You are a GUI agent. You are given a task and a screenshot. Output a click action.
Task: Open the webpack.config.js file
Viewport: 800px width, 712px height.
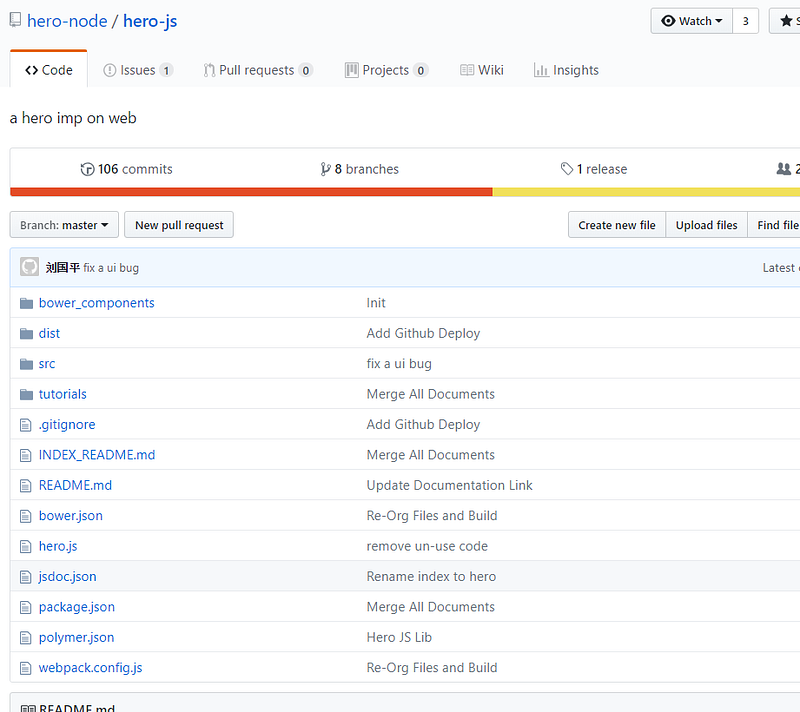90,668
